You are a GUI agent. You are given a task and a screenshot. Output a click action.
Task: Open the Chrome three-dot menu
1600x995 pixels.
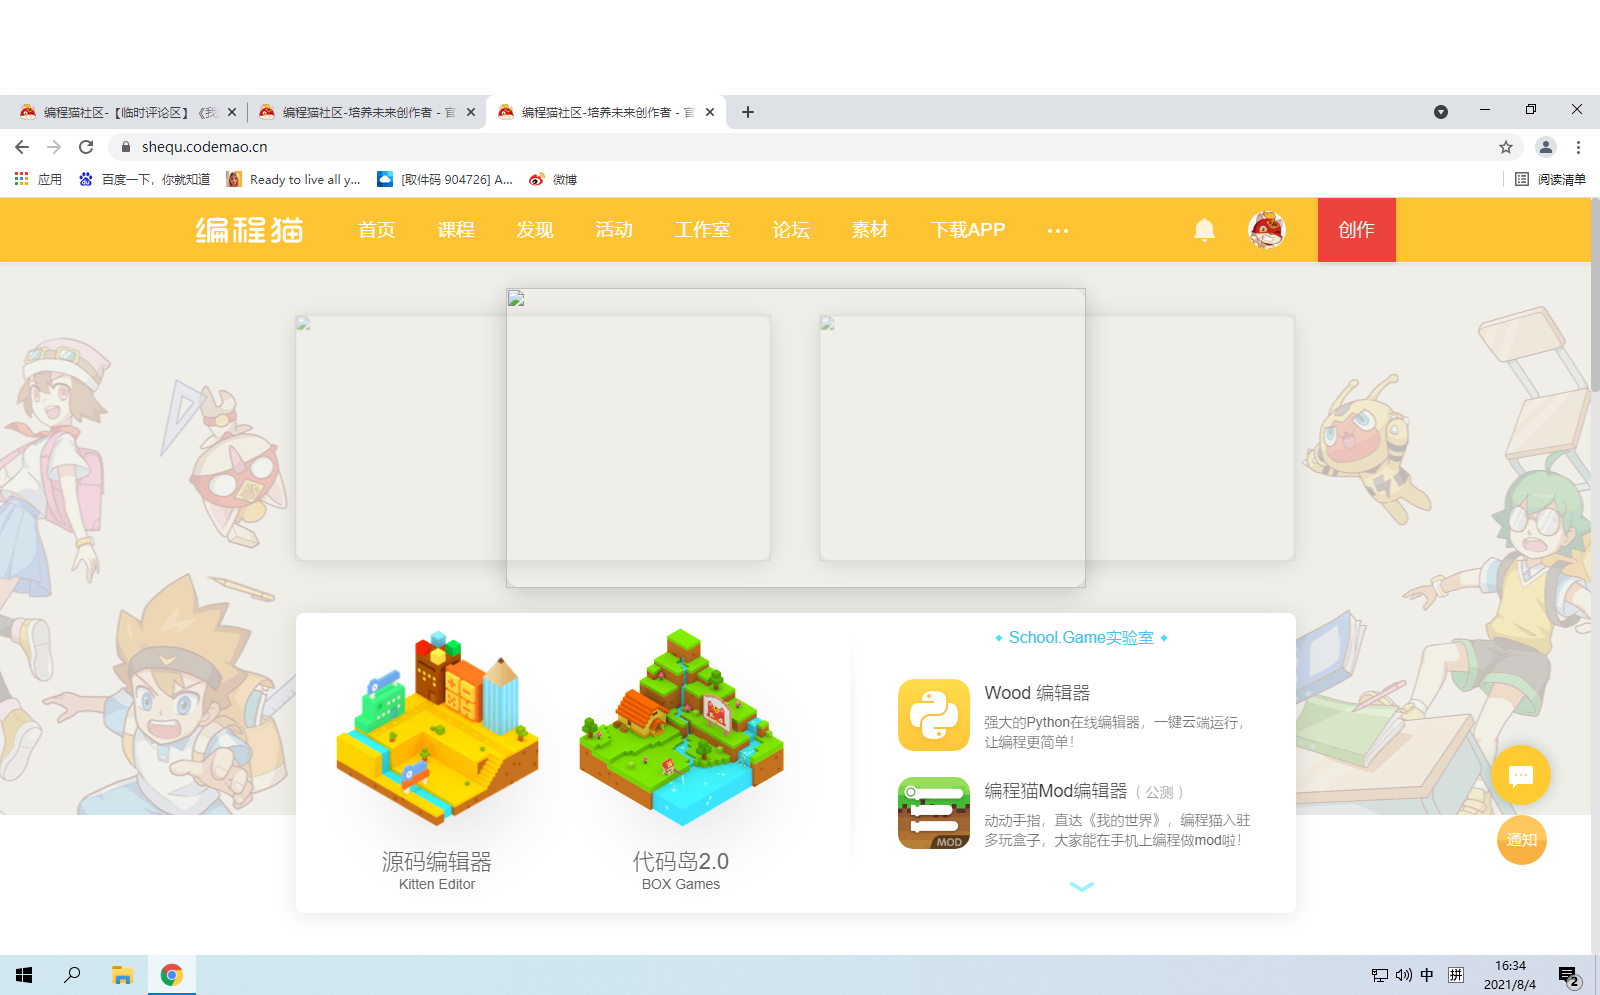pyautogui.click(x=1578, y=147)
